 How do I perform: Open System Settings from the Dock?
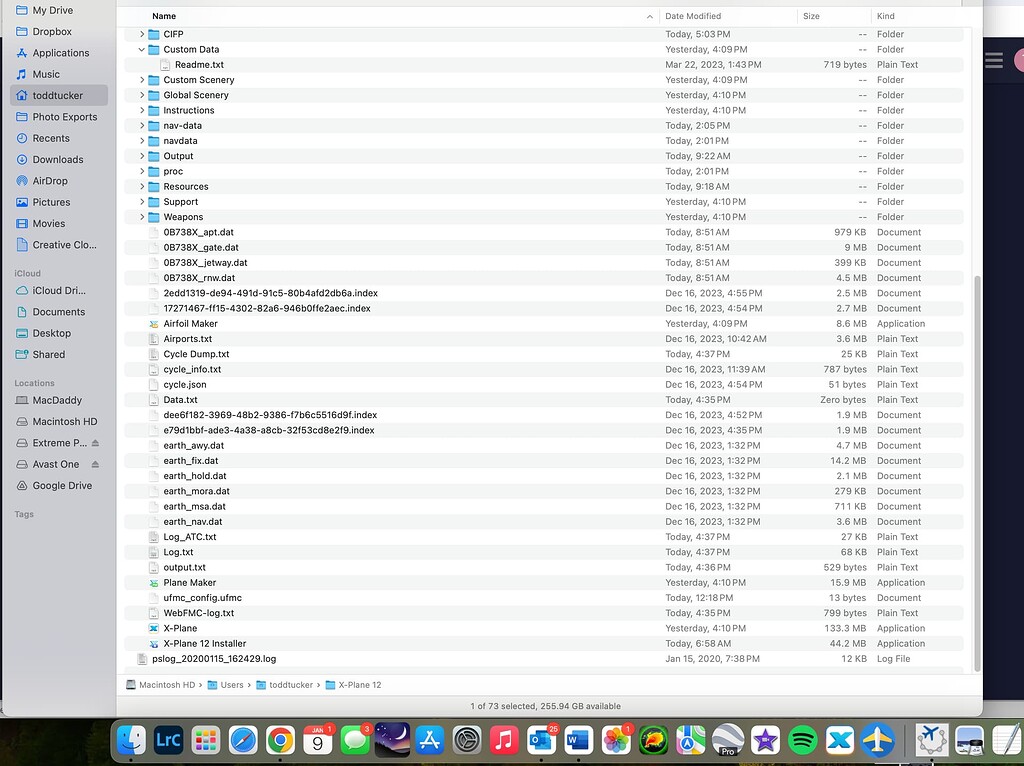click(467, 740)
